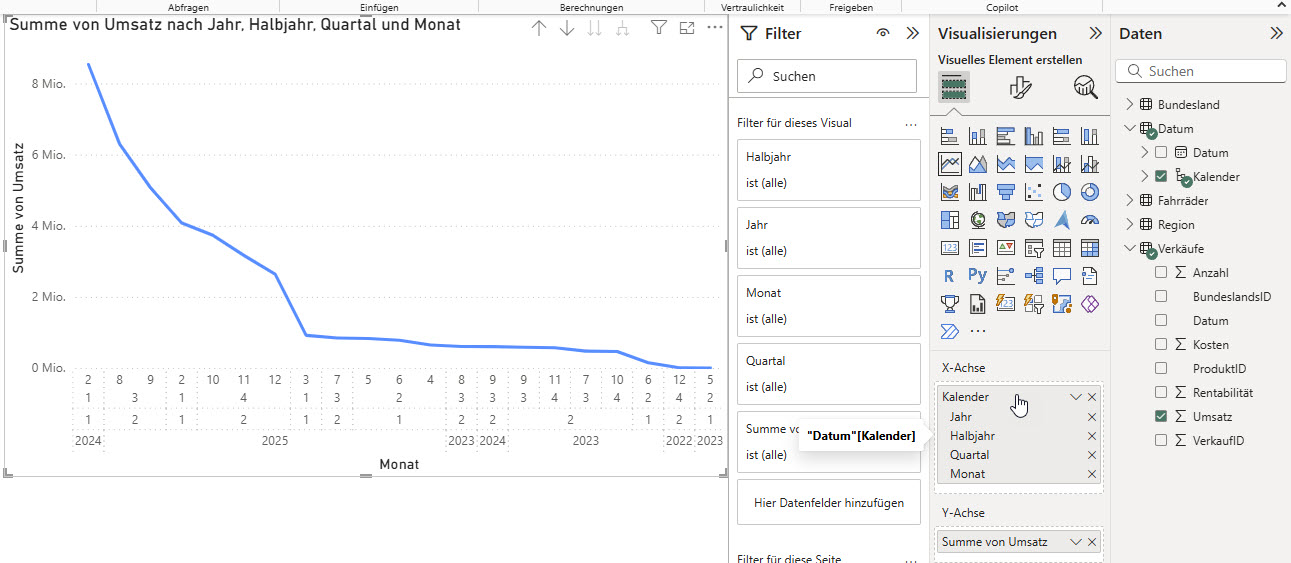The image size is (1291, 563).
Task: Open the Summe von Umsatz field dropdown
Action: click(x=1076, y=542)
